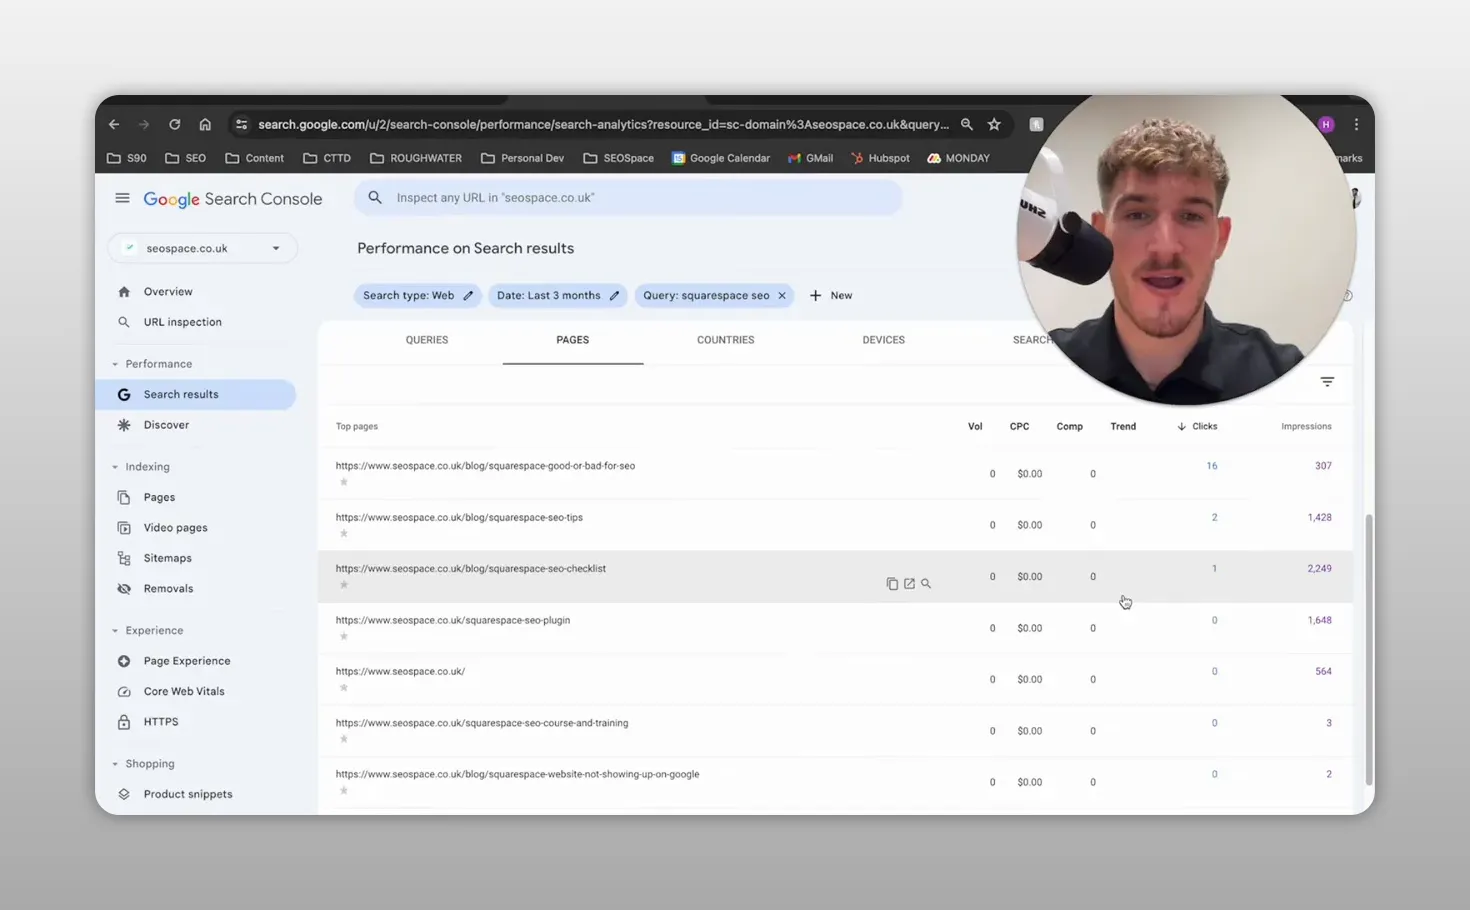Collapse the Experience sidebar section
This screenshot has height=910, width=1470.
(115, 631)
